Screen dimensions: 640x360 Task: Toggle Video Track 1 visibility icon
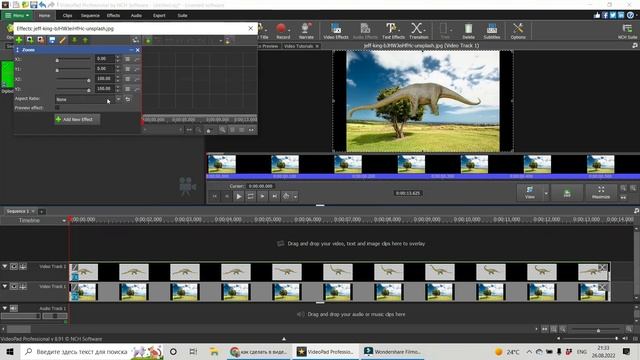[14, 286]
